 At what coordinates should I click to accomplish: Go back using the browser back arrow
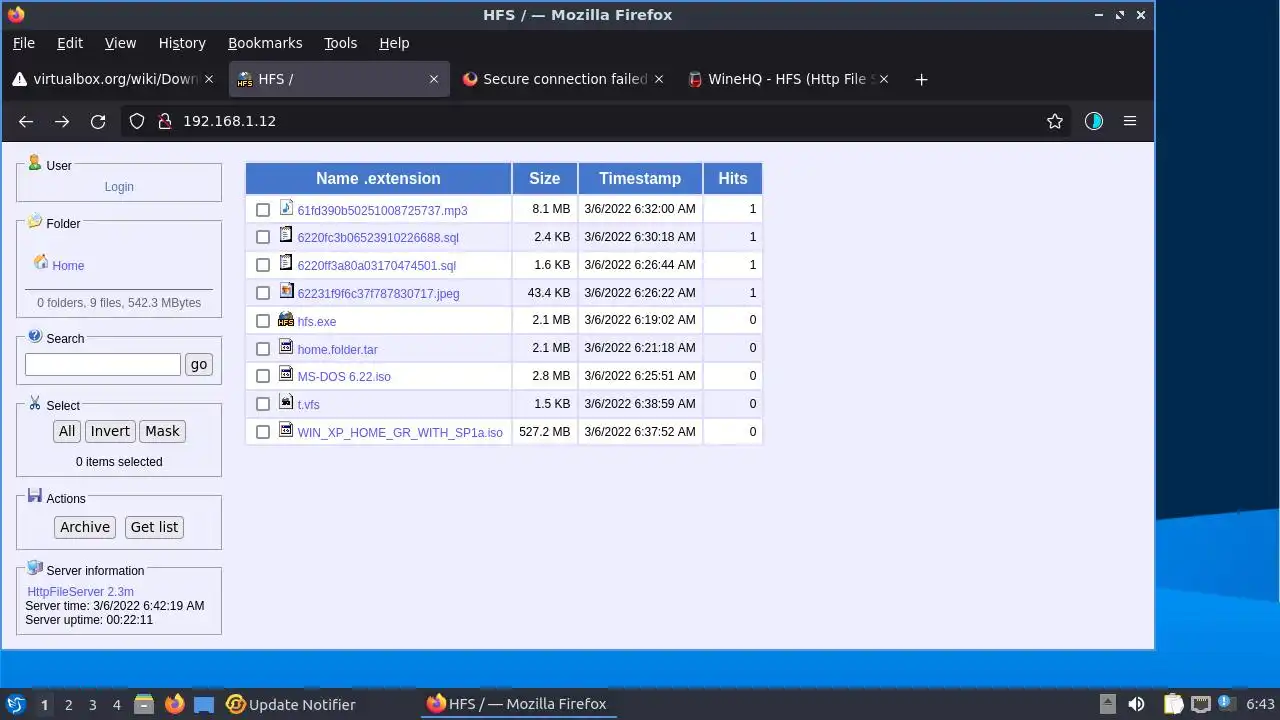pos(26,121)
